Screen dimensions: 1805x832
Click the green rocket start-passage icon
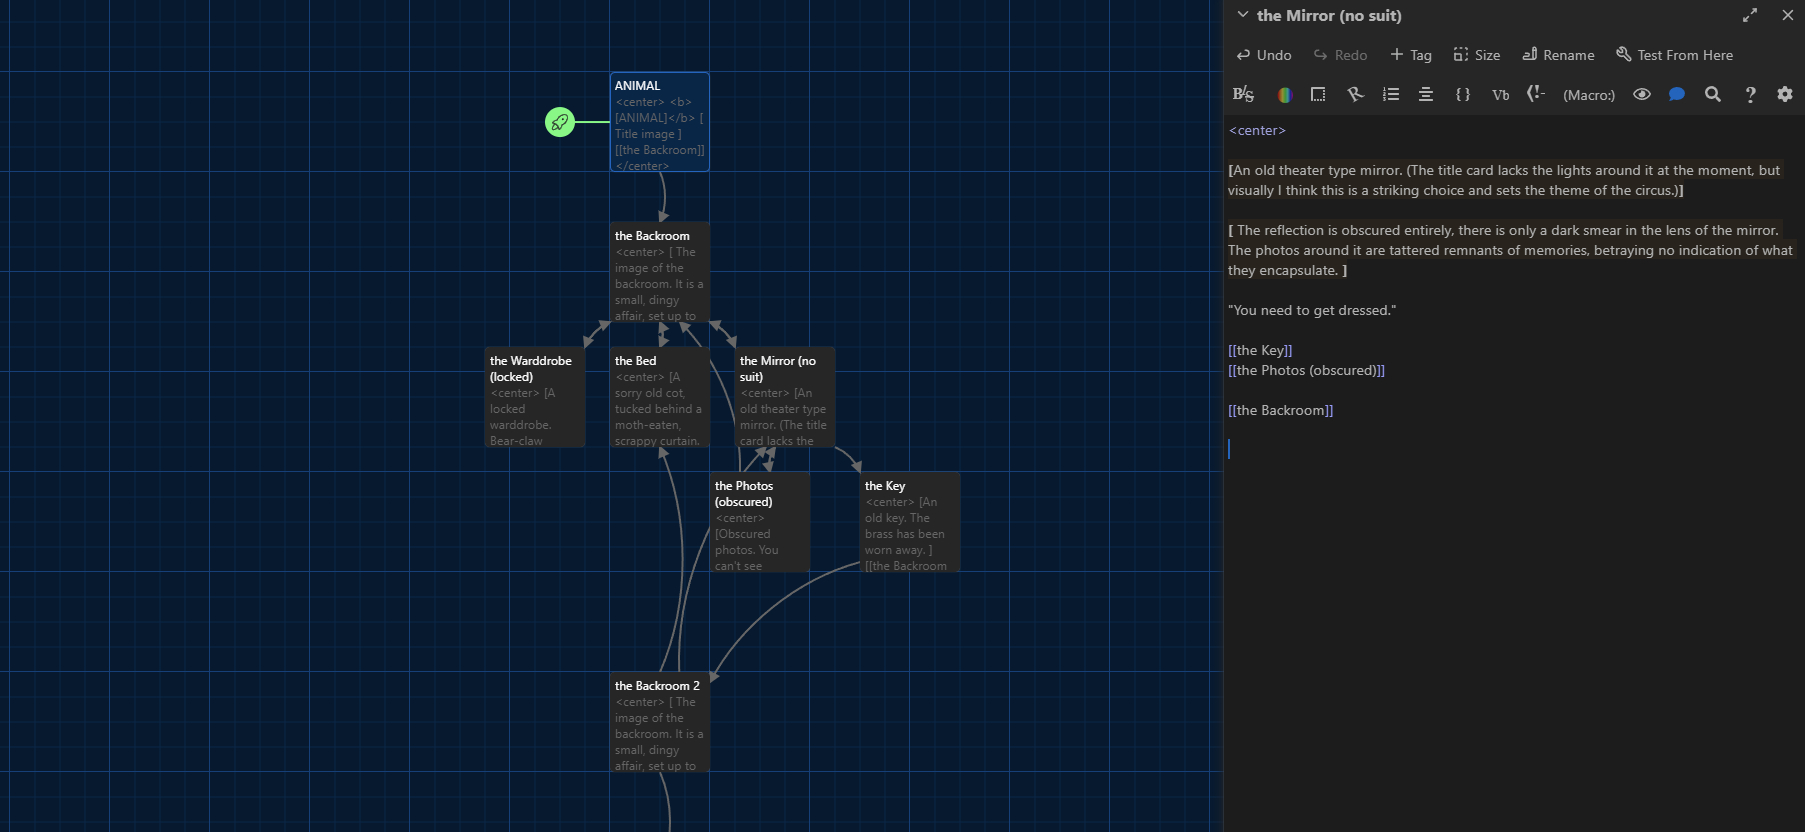coord(560,122)
